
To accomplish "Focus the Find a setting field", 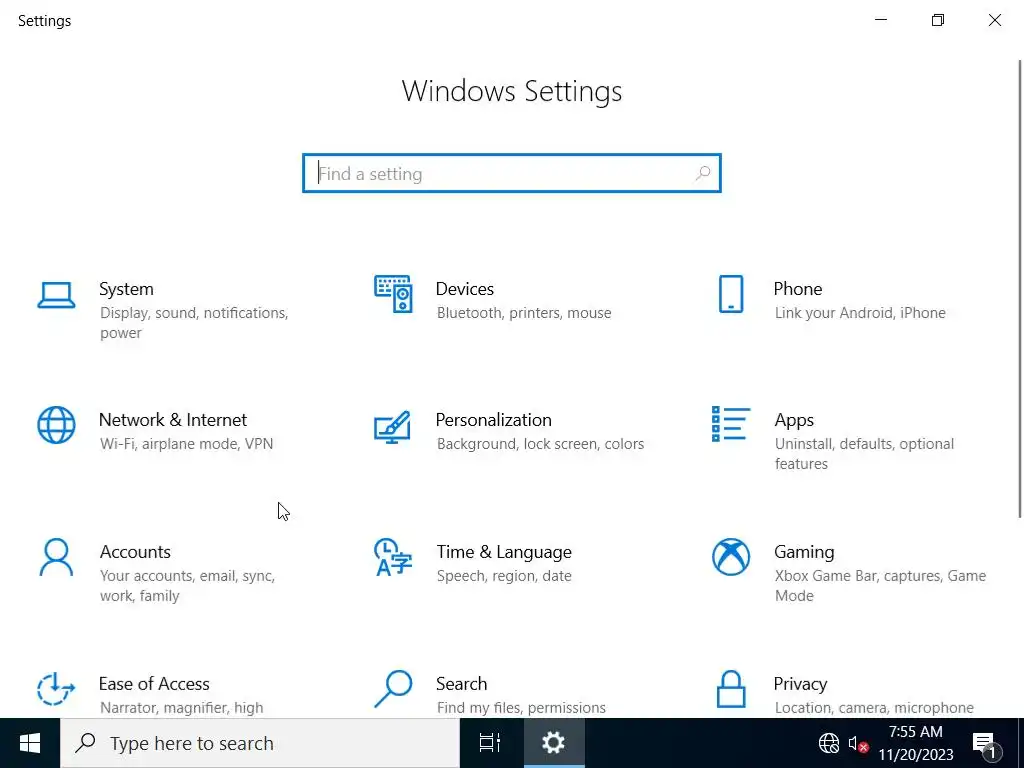I will coord(512,173).
